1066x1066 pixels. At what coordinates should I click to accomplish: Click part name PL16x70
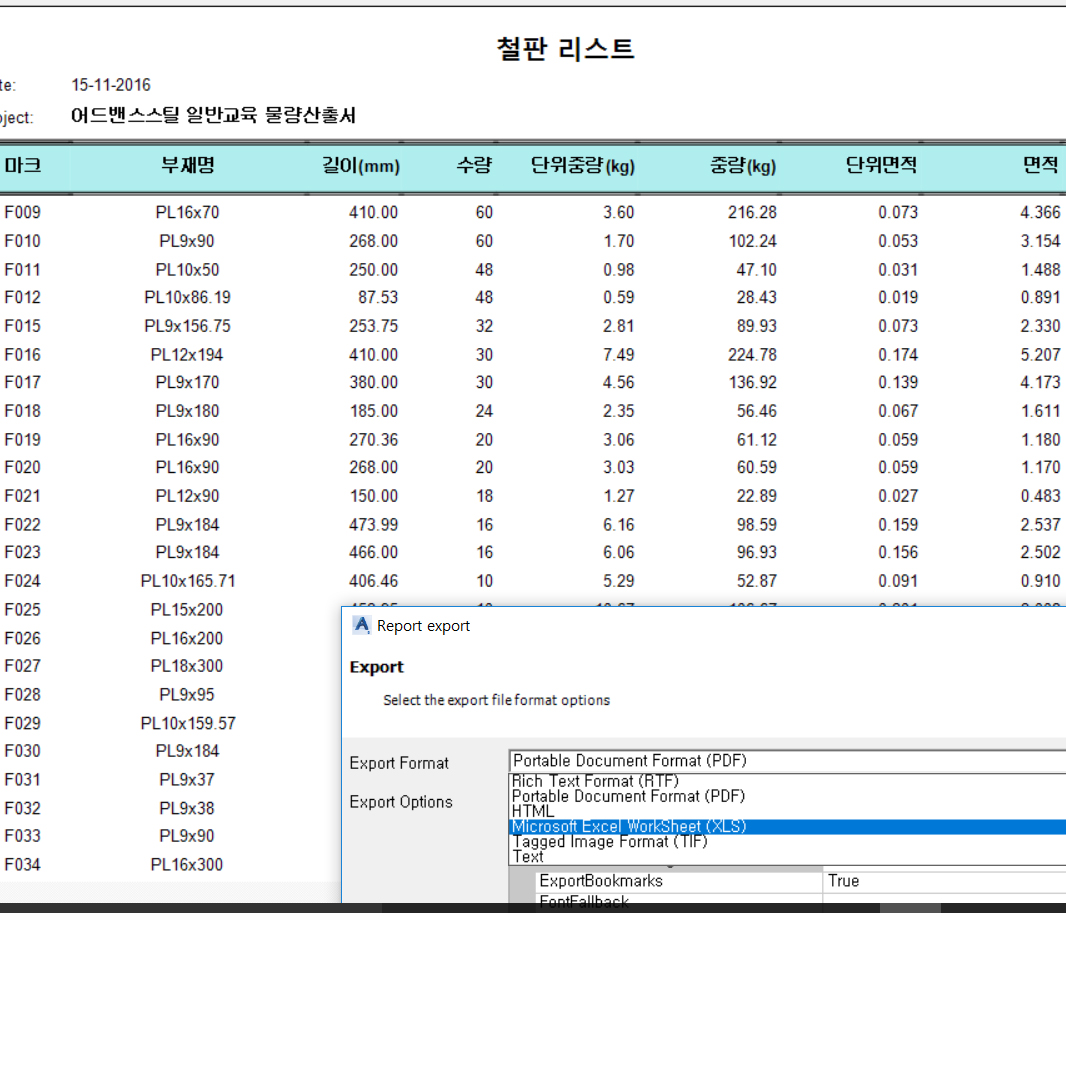[188, 213]
